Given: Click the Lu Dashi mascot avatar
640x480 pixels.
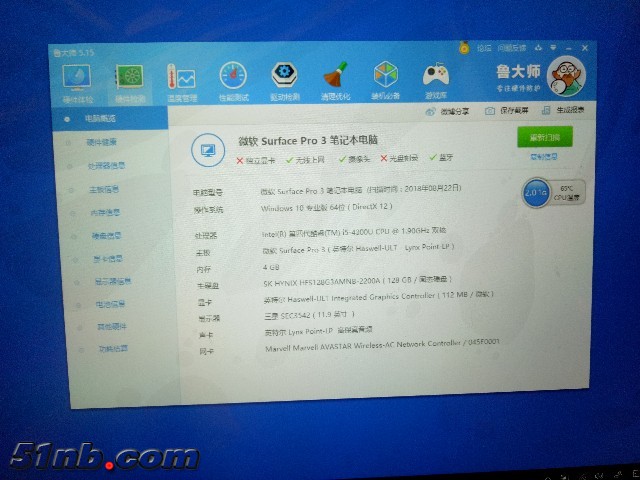Looking at the screenshot, I should point(567,76).
